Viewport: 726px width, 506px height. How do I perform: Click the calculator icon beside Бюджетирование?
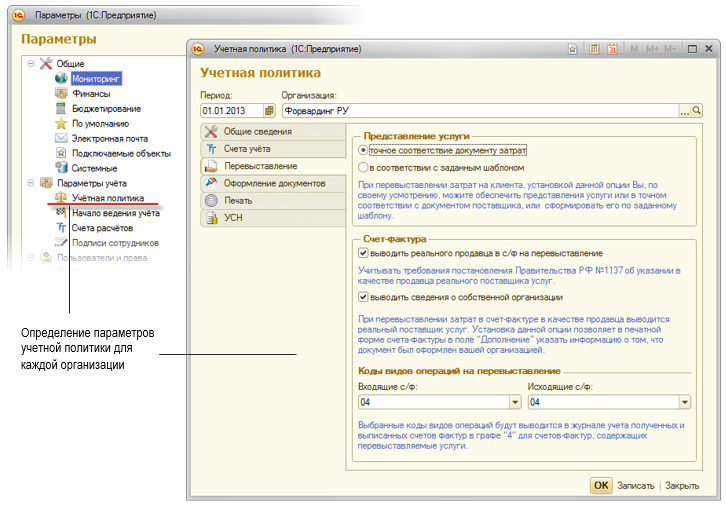(61, 108)
